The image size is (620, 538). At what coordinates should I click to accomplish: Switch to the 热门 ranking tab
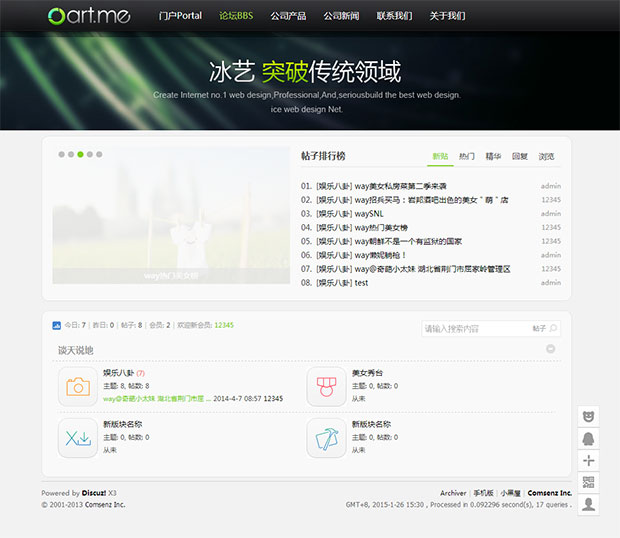point(467,156)
